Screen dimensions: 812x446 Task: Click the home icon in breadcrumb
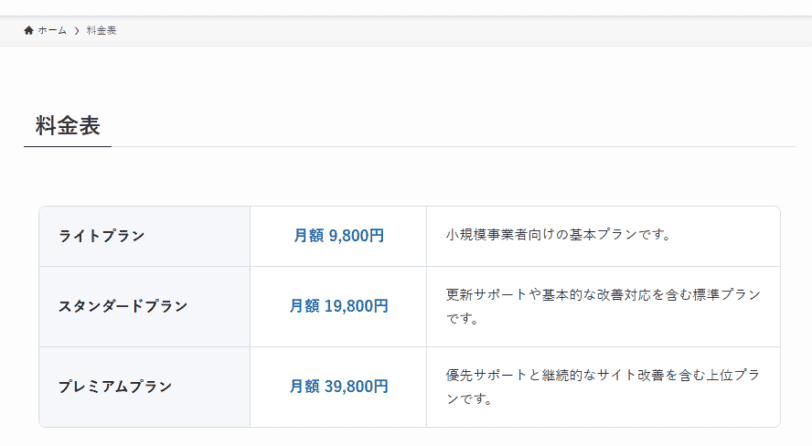pos(28,30)
